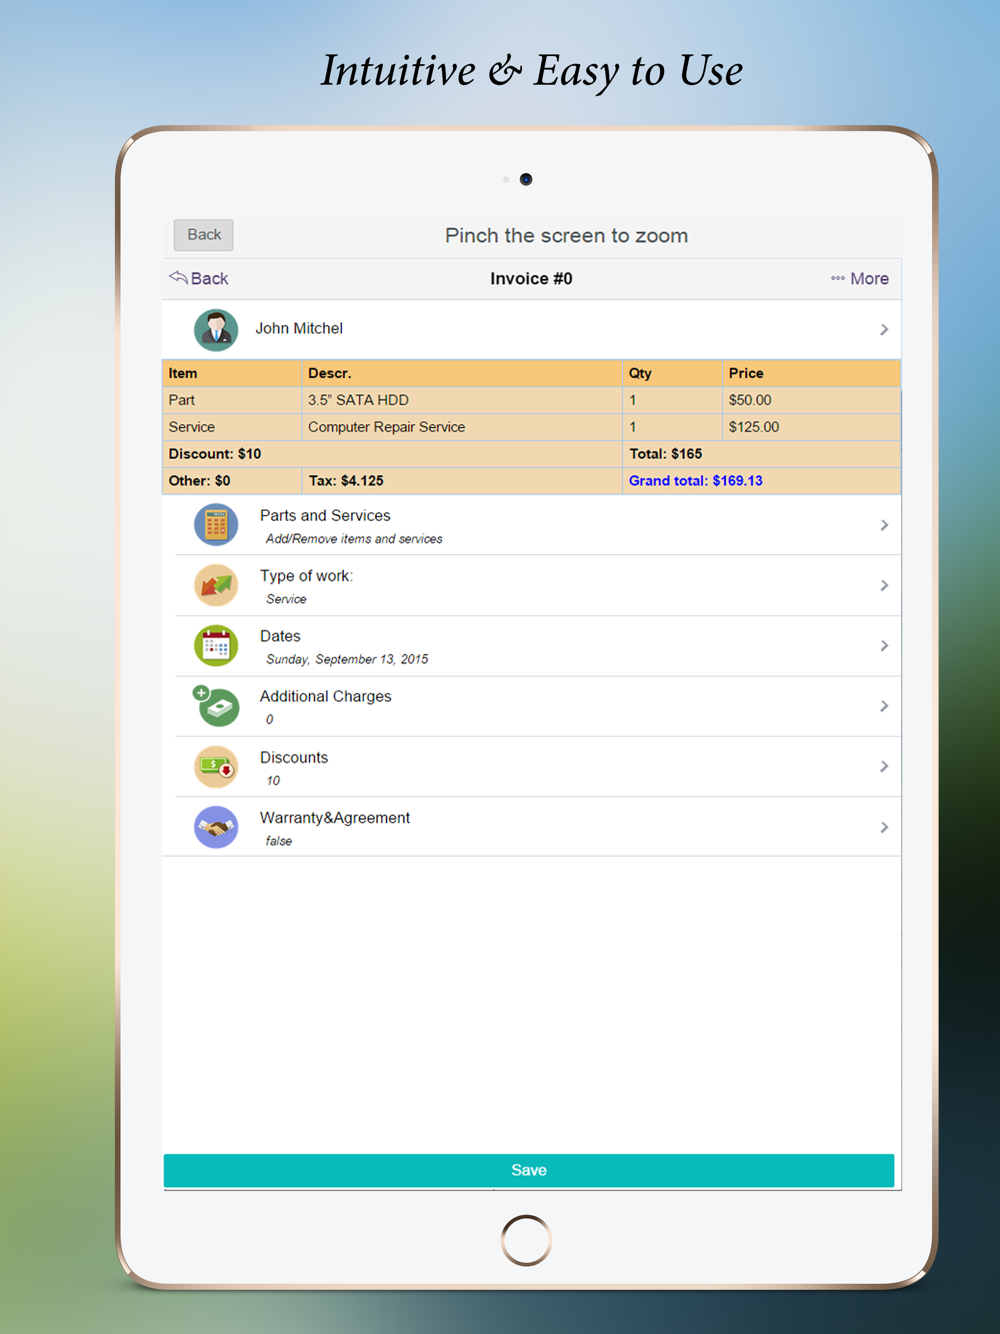Click the Grand total: $169.13 value
Screen dimensions: 1000x1334
coord(696,481)
